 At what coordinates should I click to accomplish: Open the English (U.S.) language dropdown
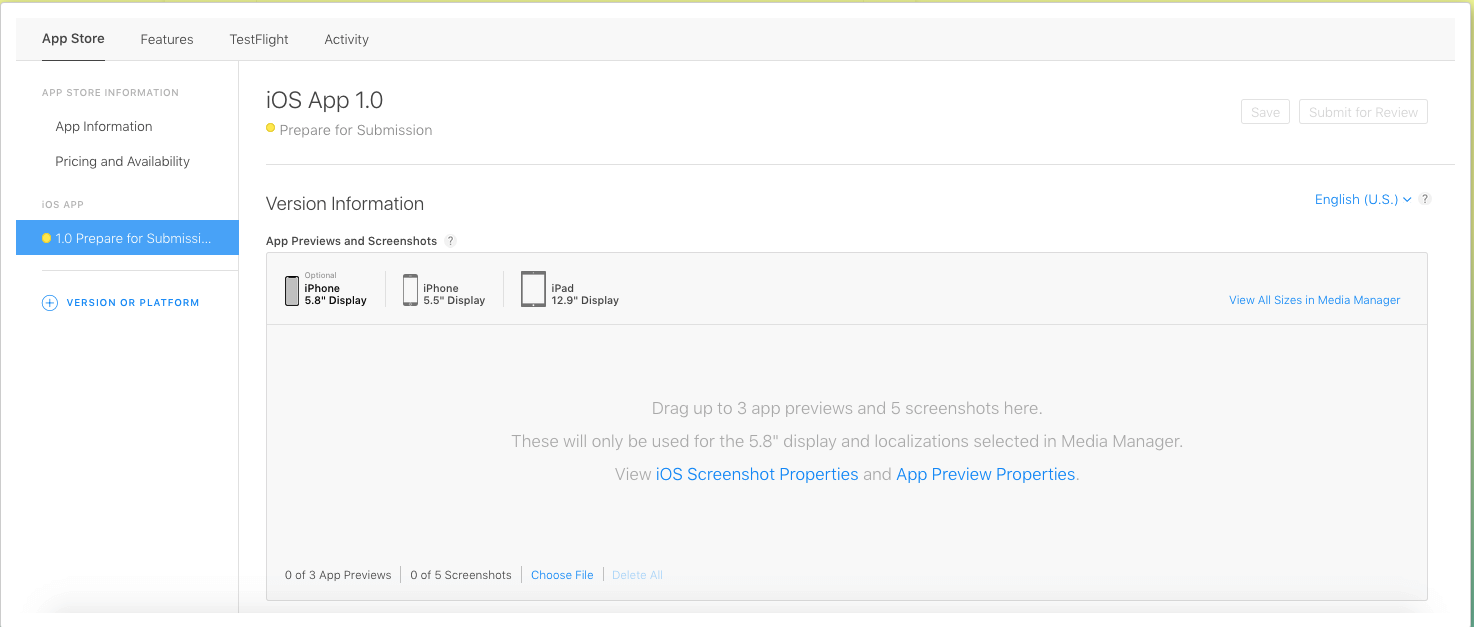[x=1362, y=200]
